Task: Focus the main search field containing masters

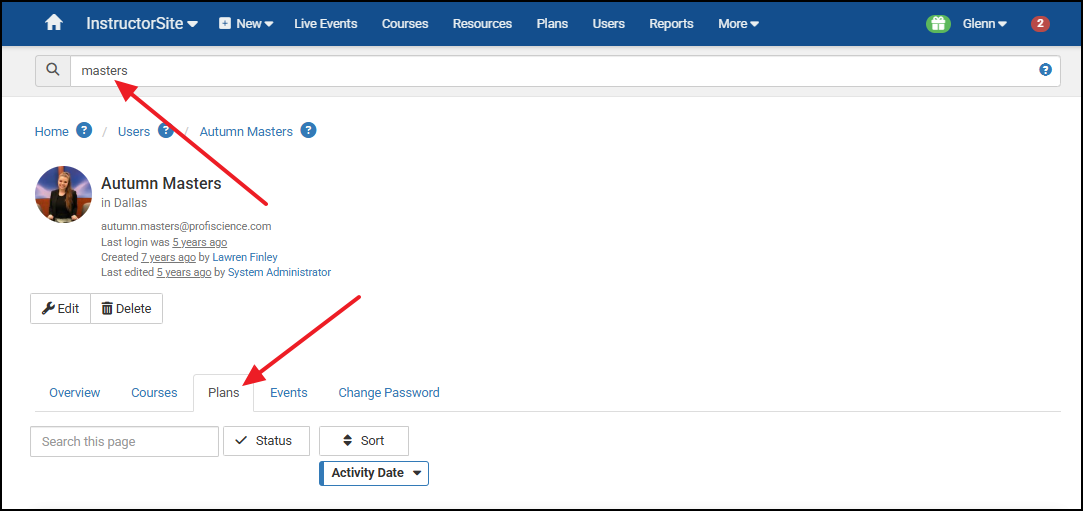Action: click(x=565, y=70)
